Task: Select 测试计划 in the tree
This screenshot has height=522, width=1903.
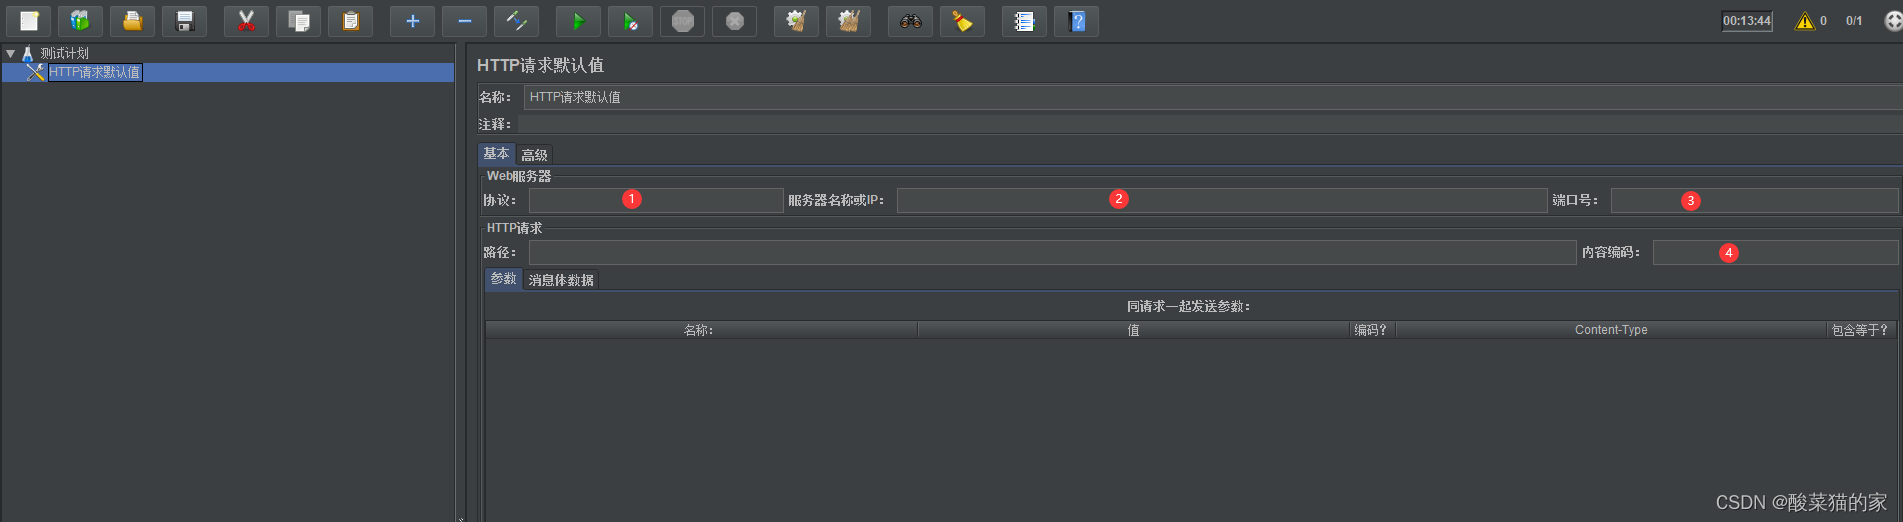Action: [64, 53]
